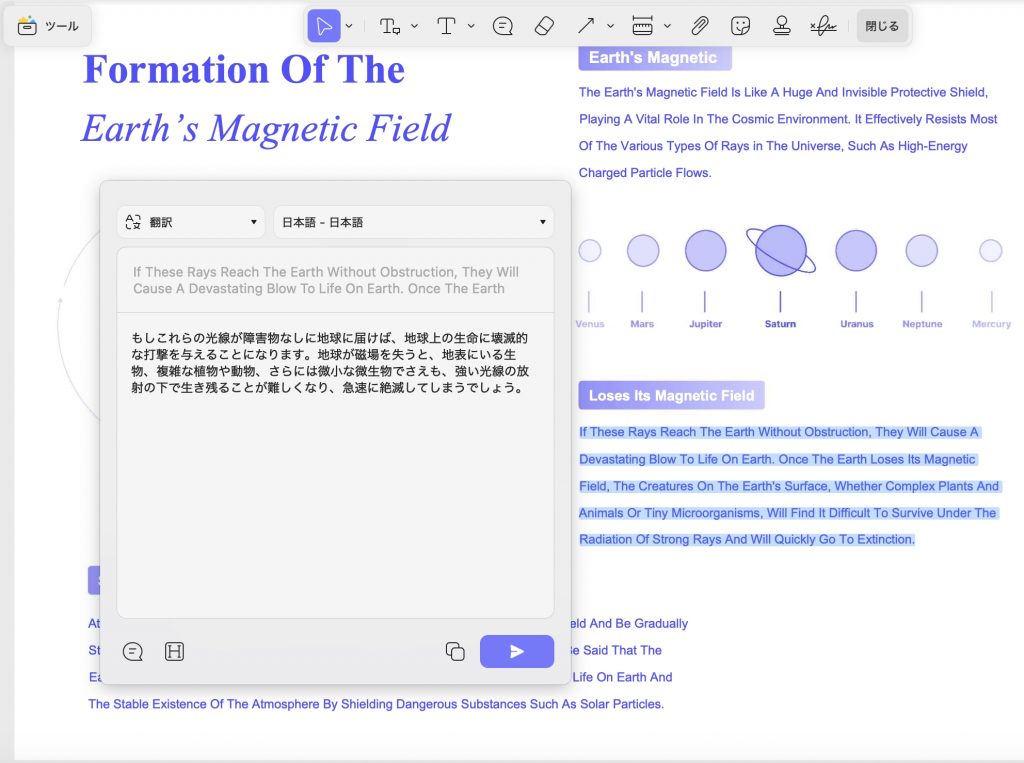The width and height of the screenshot is (1024, 763).
Task: Click highlighted line 'If These Rays Reach The Earth'
Action: coord(779,432)
